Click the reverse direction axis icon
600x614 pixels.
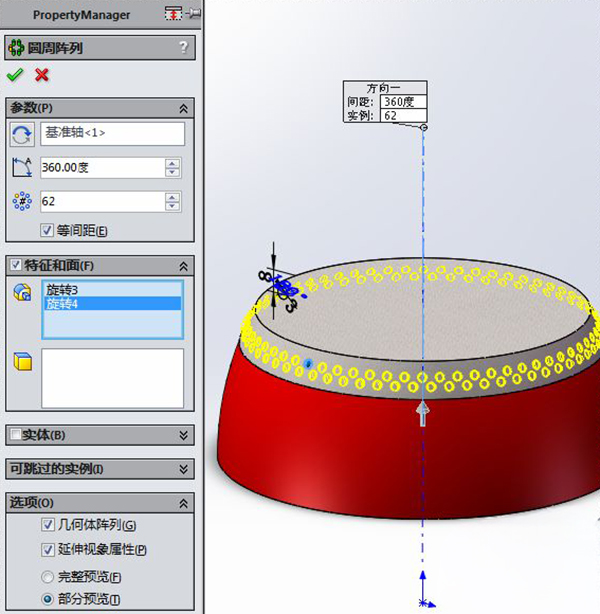point(22,135)
